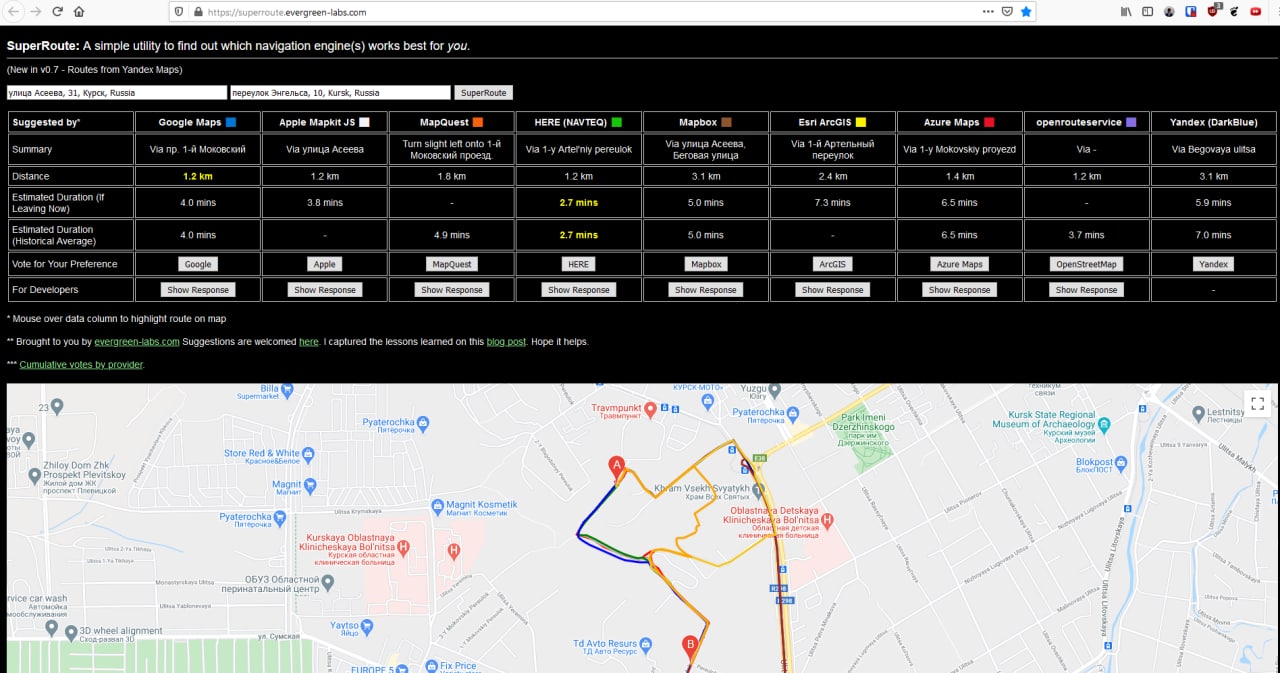Focus the origin address input field
Viewport: 1280px width, 673px height.
[116, 92]
